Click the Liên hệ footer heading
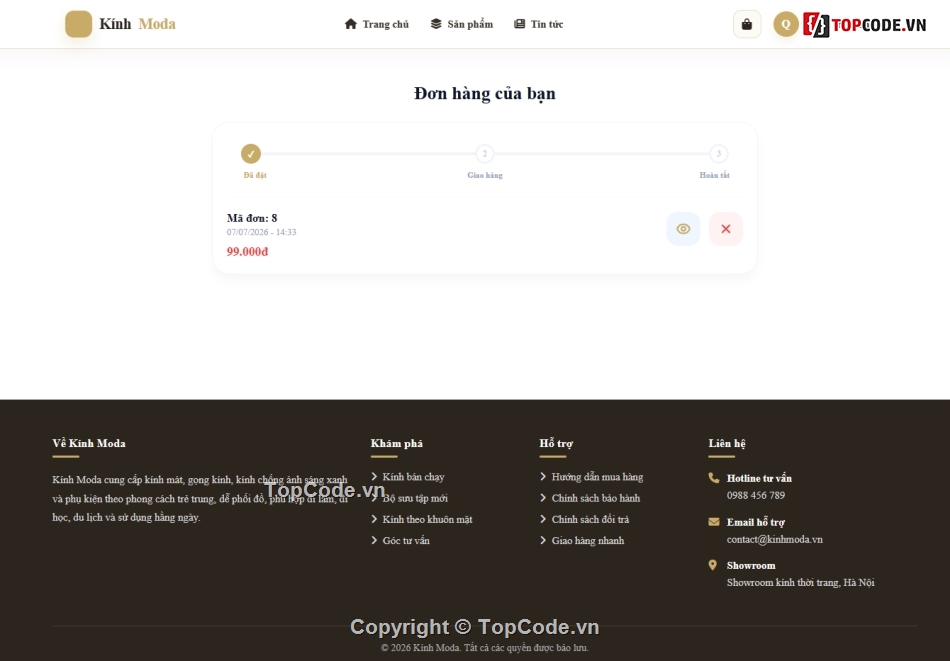 (727, 443)
